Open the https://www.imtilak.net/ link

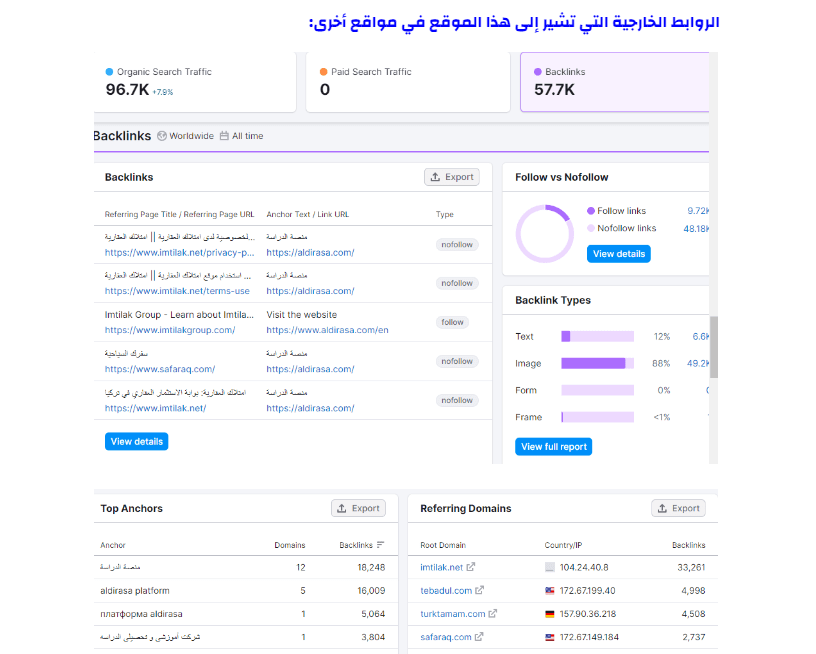point(155,408)
